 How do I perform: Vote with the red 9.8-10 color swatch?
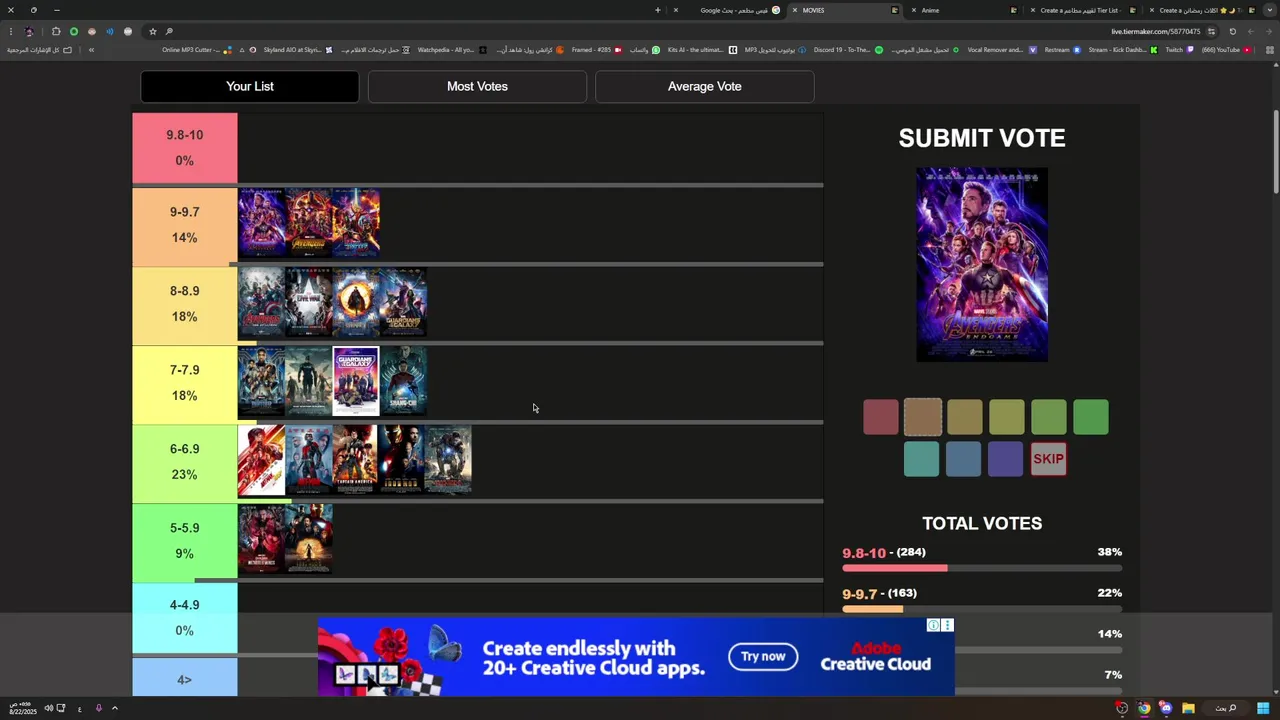(881, 417)
